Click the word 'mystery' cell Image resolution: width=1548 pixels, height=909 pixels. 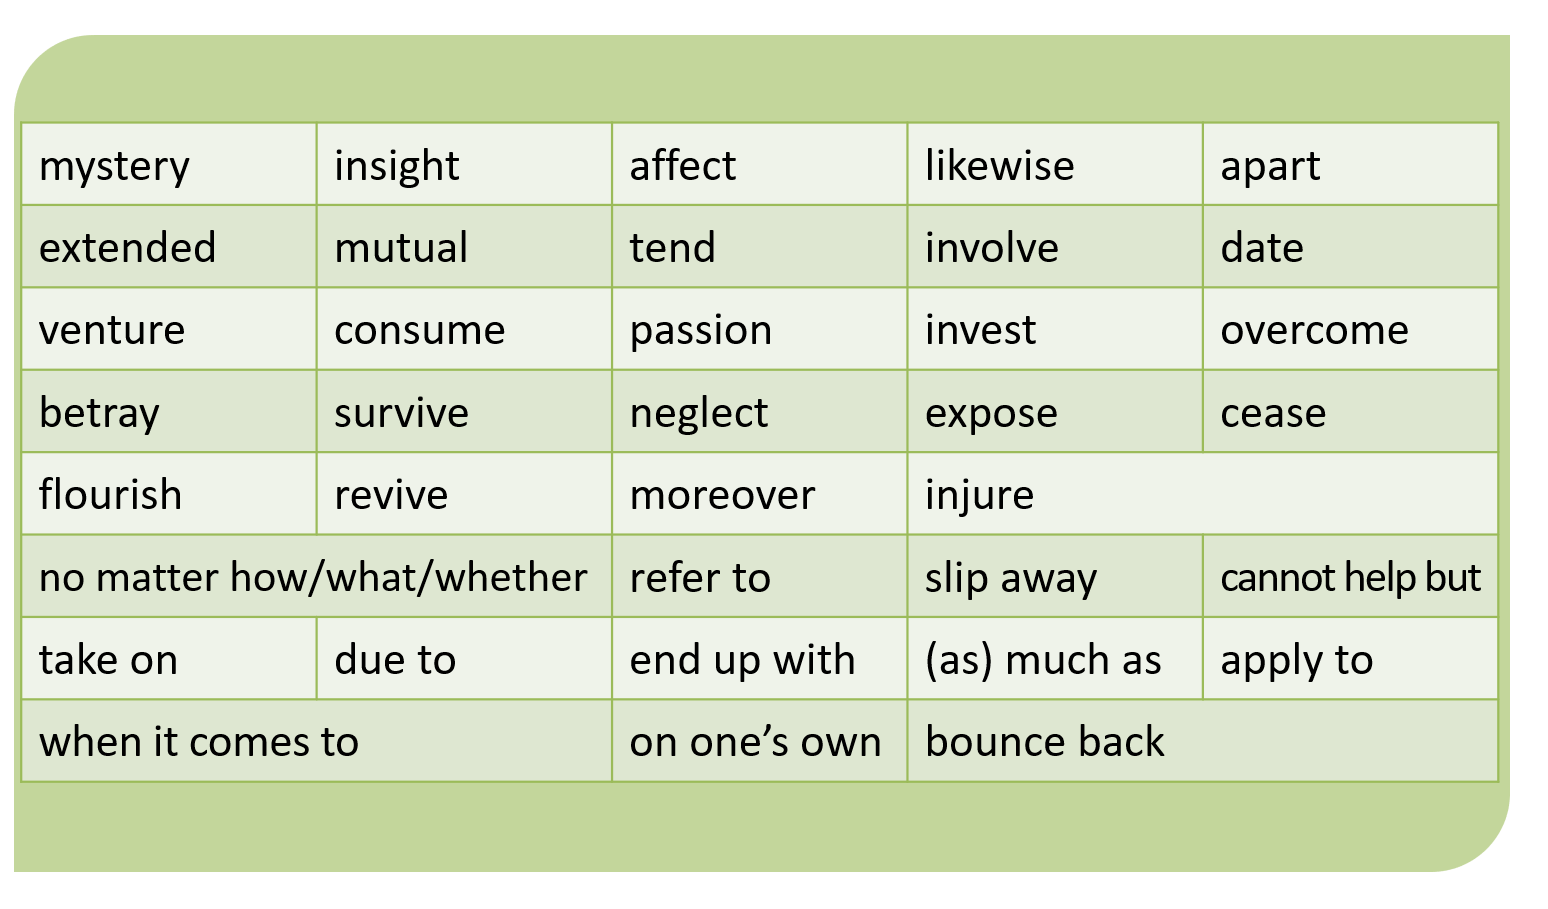point(114,166)
